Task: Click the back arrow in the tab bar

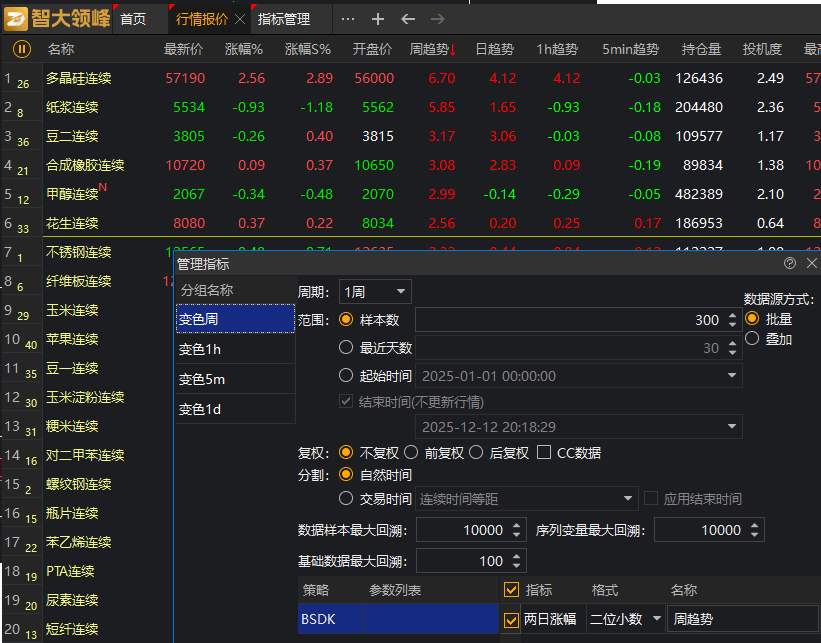Action: coord(407,19)
